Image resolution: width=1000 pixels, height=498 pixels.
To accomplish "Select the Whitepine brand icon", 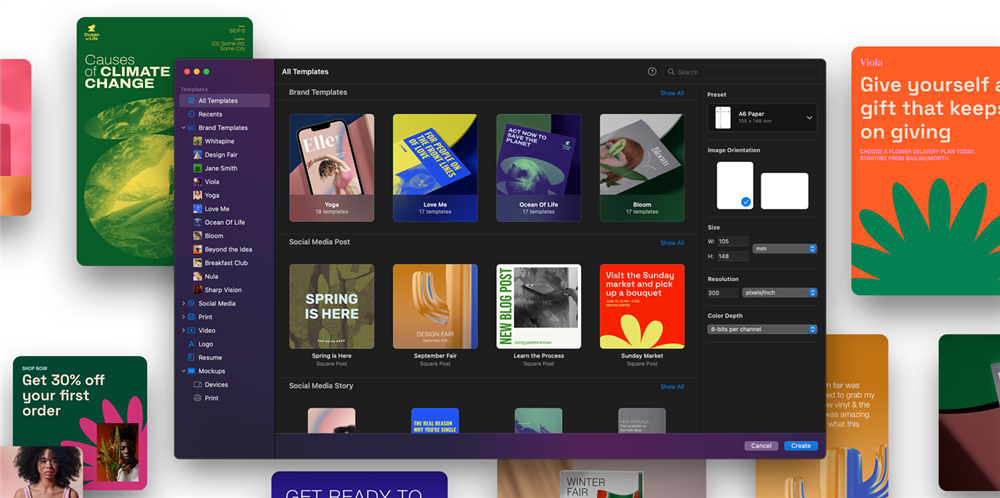I will [198, 141].
